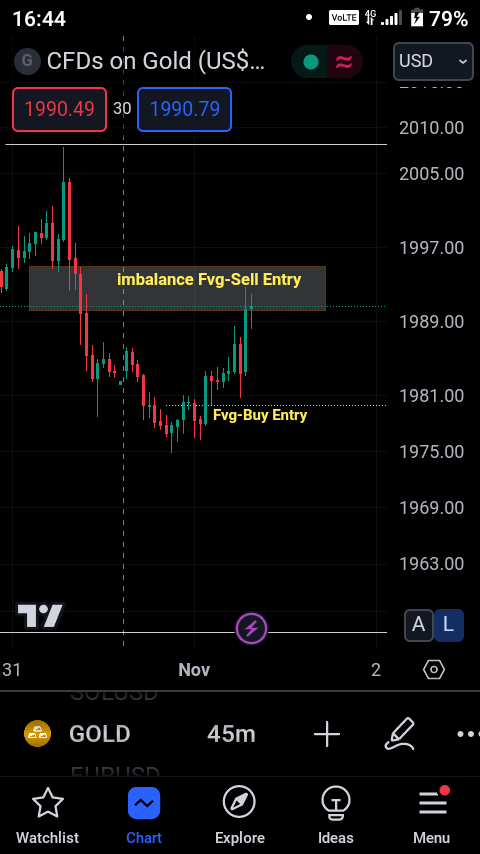Tap the gold bars symbol icon
This screenshot has width=480, height=854.
click(x=38, y=734)
